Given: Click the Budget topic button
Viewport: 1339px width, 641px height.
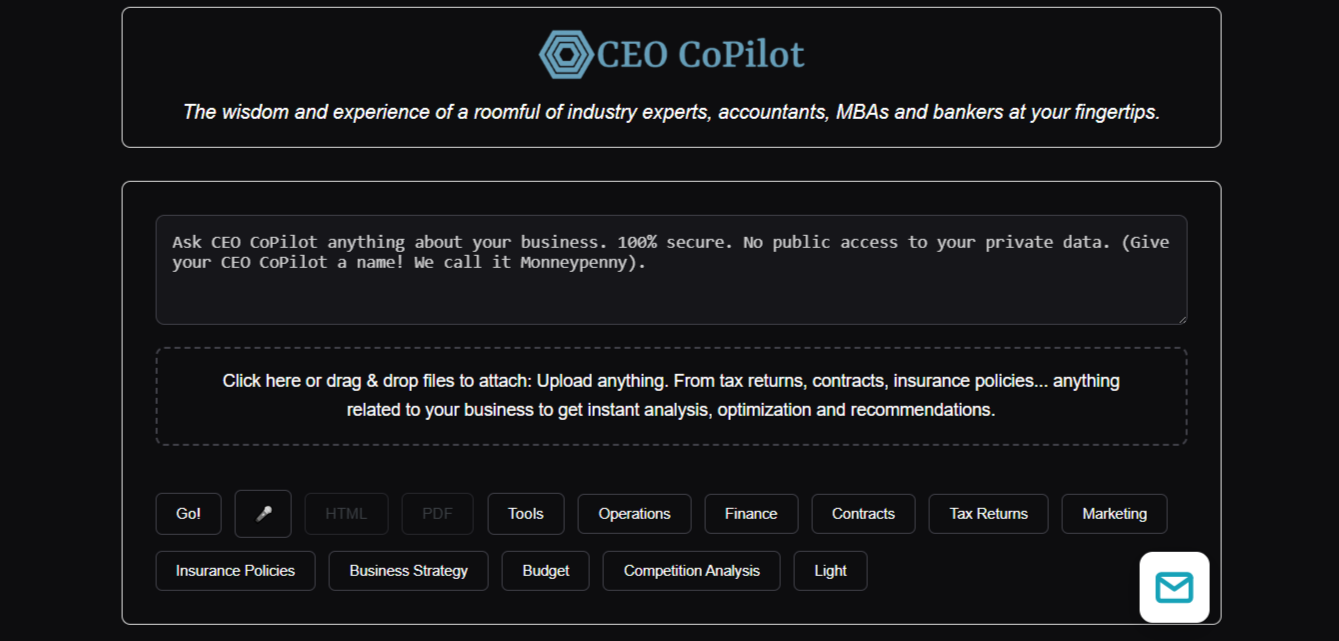Looking at the screenshot, I should [x=546, y=571].
